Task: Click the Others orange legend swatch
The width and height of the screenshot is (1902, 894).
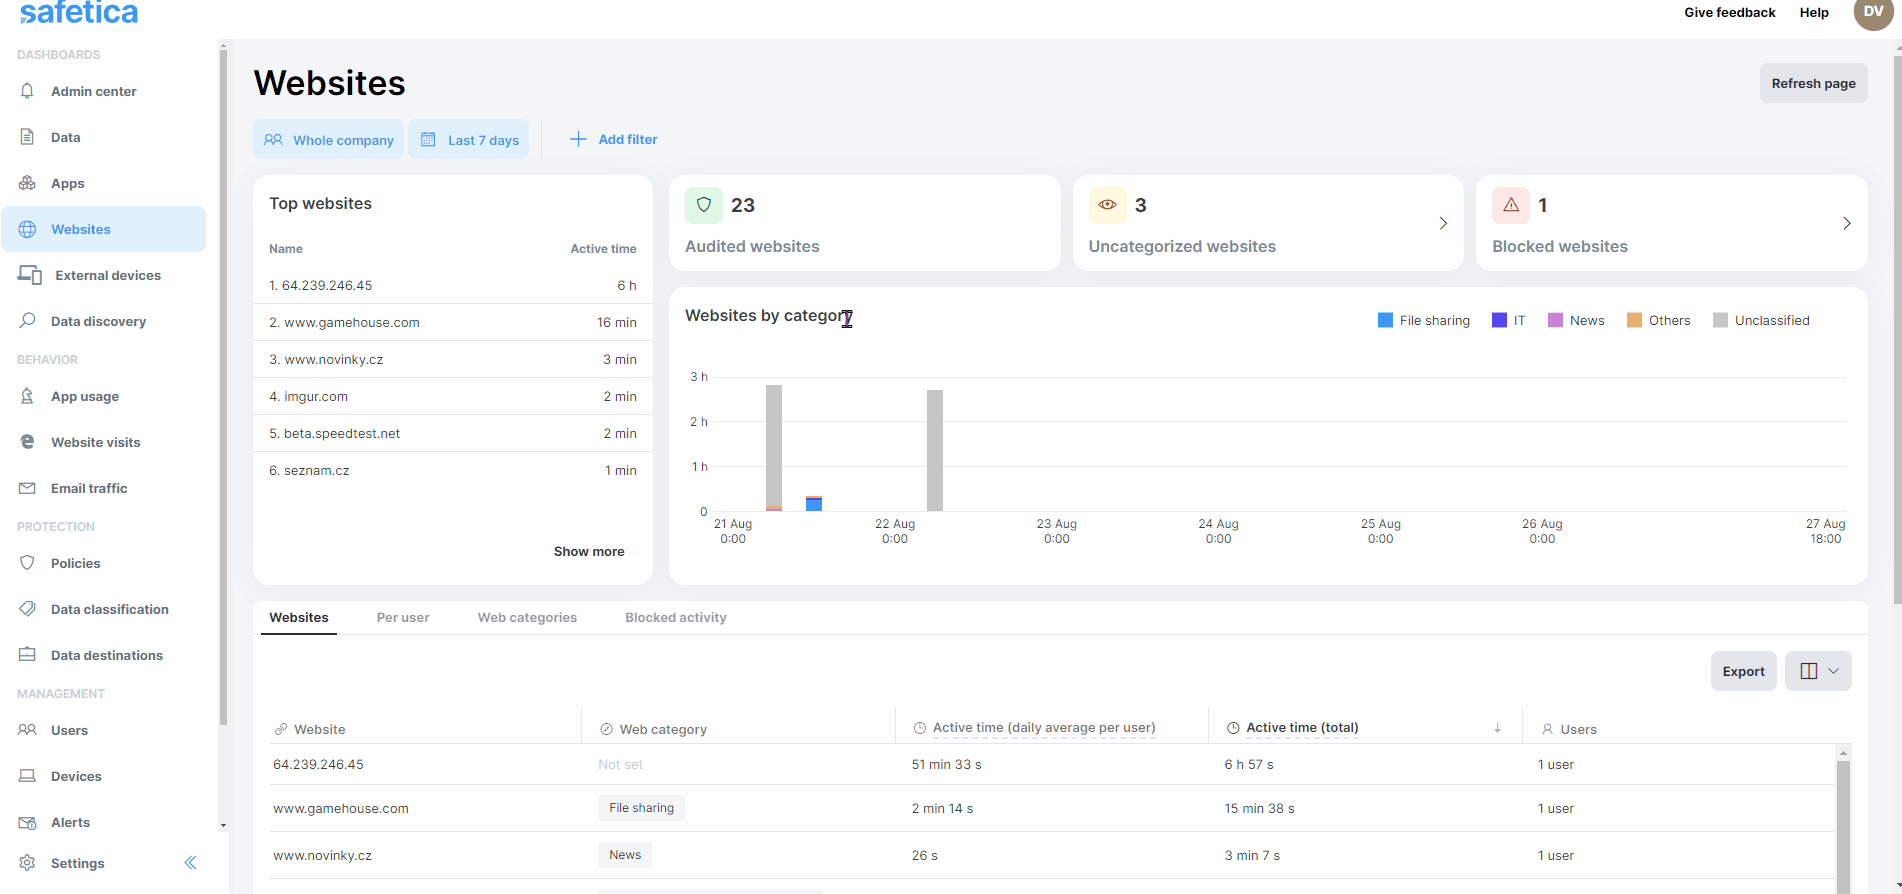Action: click(1634, 320)
